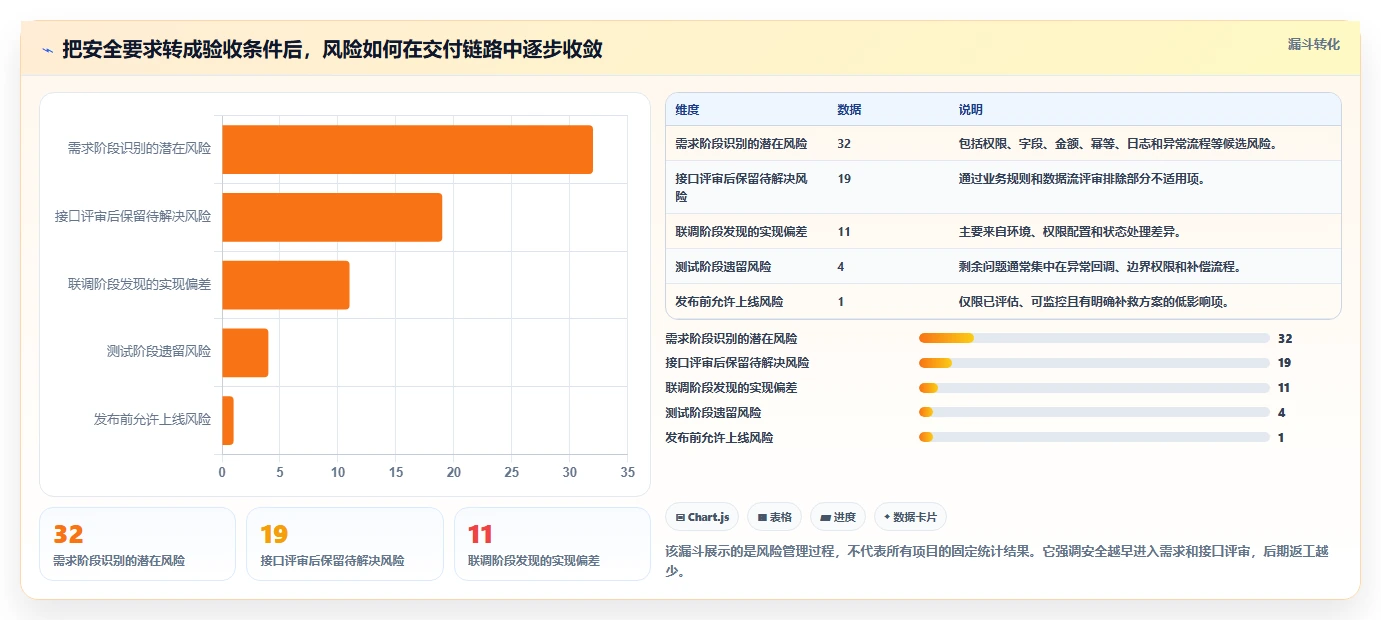Click the chart axis label 发布前允许上线风险
The image size is (1381, 620).
pos(152,419)
